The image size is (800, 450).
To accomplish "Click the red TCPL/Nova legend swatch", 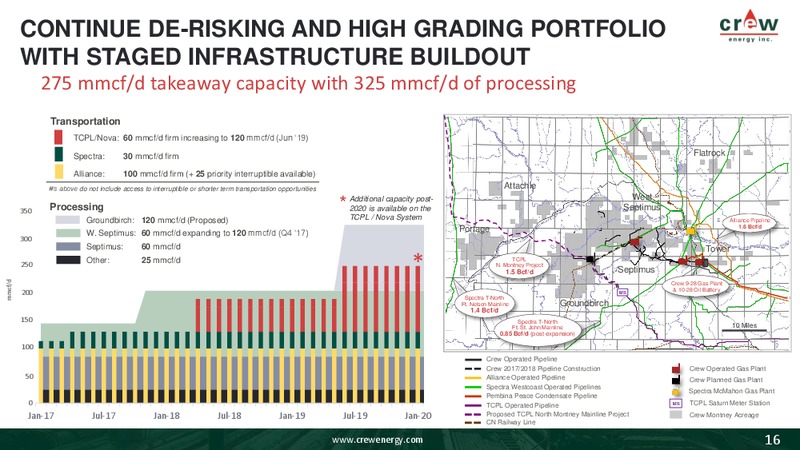I will point(59,137).
